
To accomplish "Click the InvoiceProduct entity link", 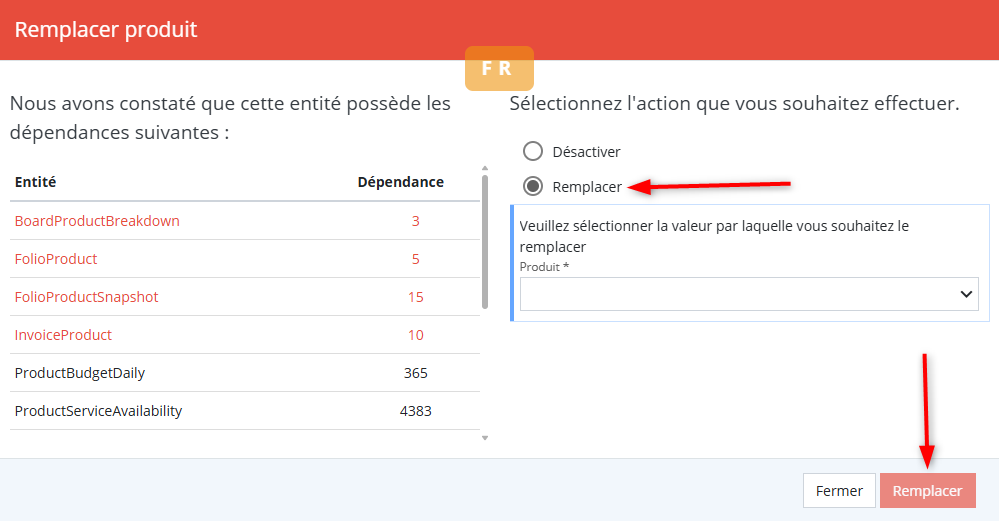I will (63, 335).
